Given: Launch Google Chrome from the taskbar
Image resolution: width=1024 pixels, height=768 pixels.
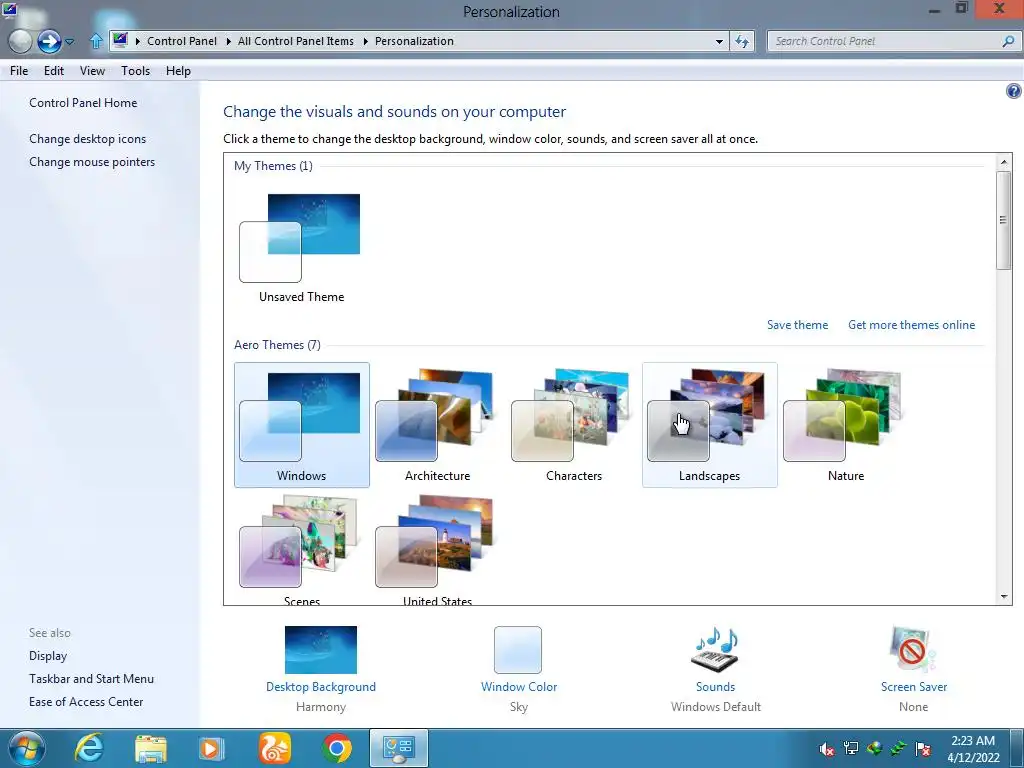Looking at the screenshot, I should [336, 748].
